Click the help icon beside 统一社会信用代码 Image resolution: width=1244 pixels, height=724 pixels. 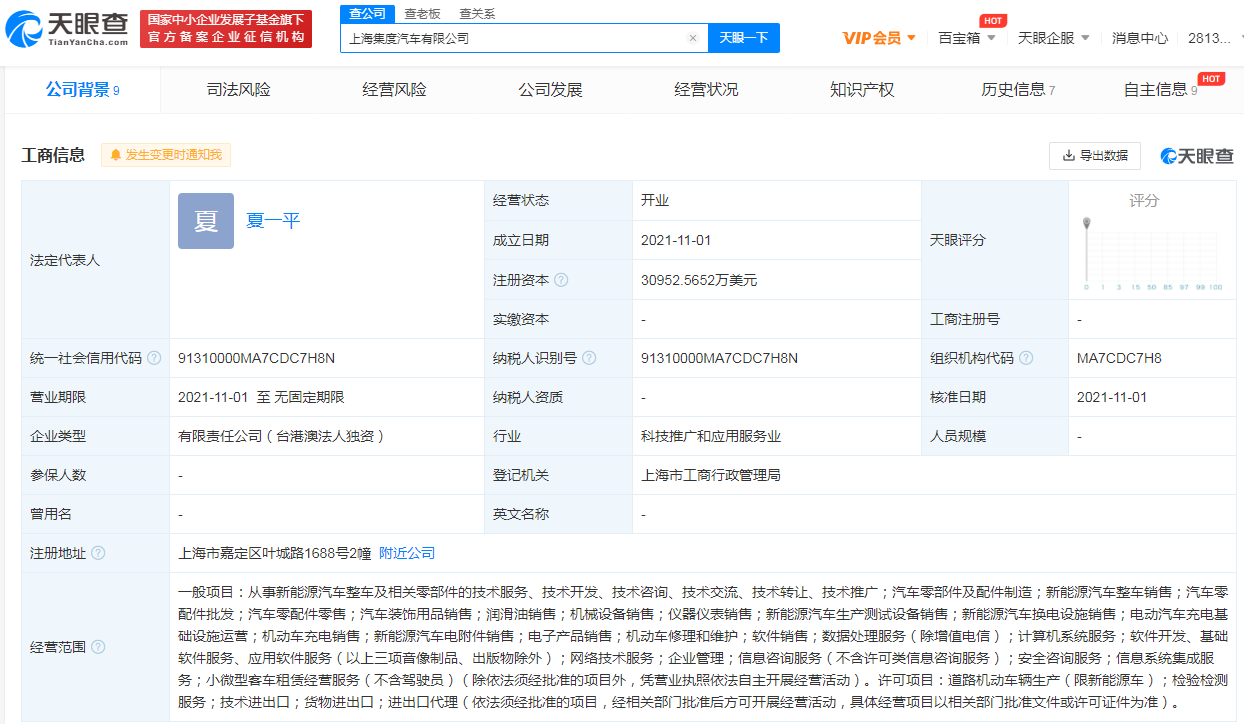(154, 358)
